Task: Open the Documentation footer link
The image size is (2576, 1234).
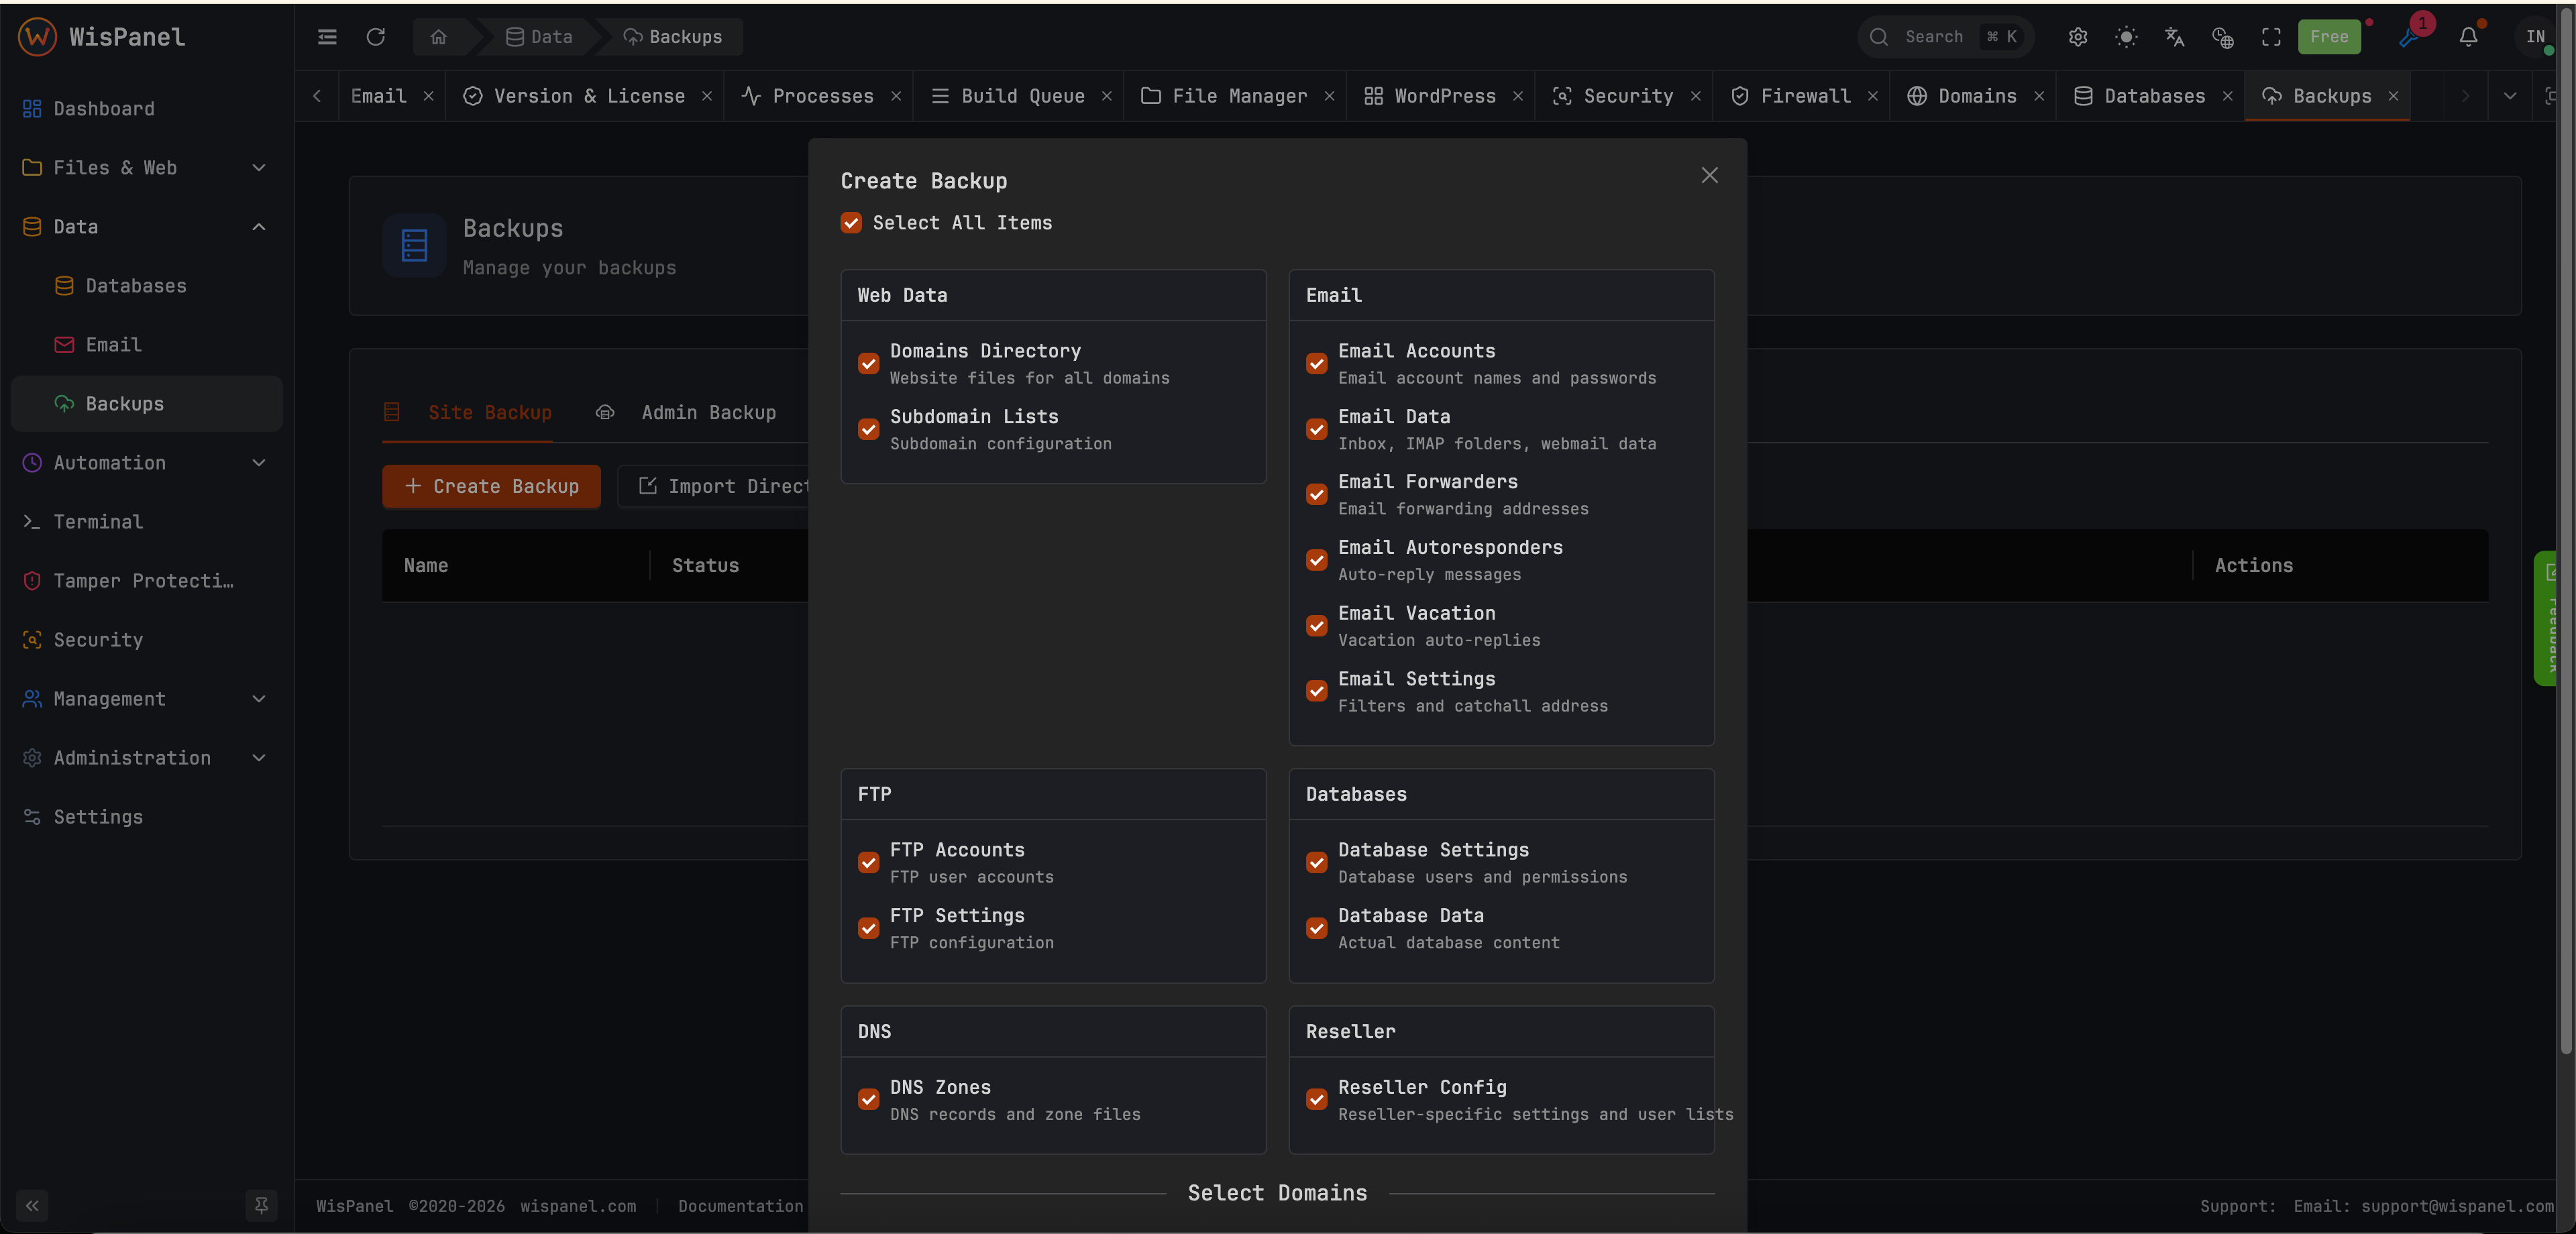Action: point(740,1206)
